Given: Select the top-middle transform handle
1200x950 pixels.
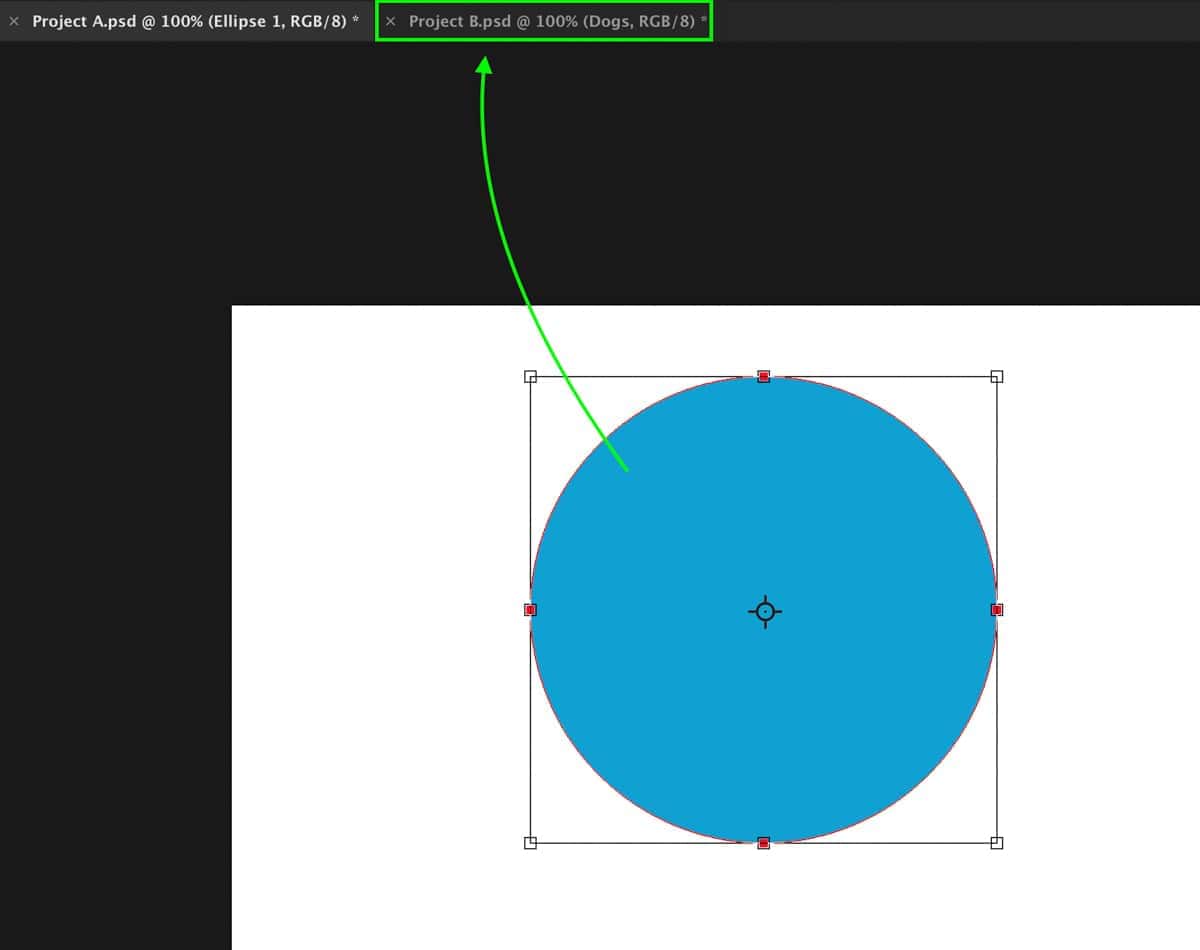Looking at the screenshot, I should pyautogui.click(x=763, y=377).
